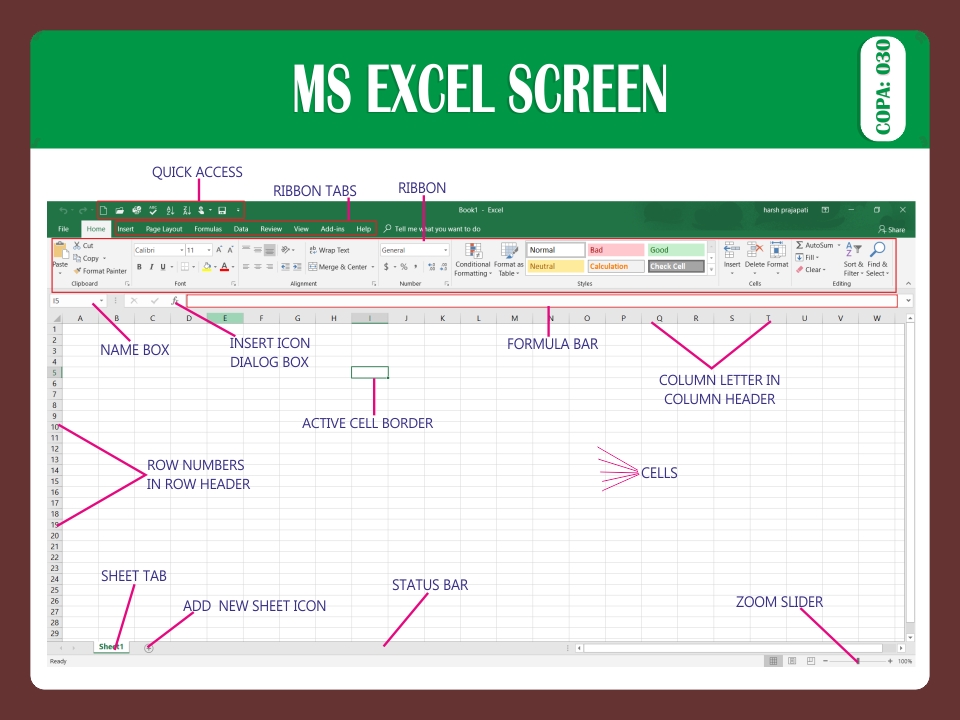Click the zoom slider at bottom right
The image size is (960, 720).
coord(860,661)
